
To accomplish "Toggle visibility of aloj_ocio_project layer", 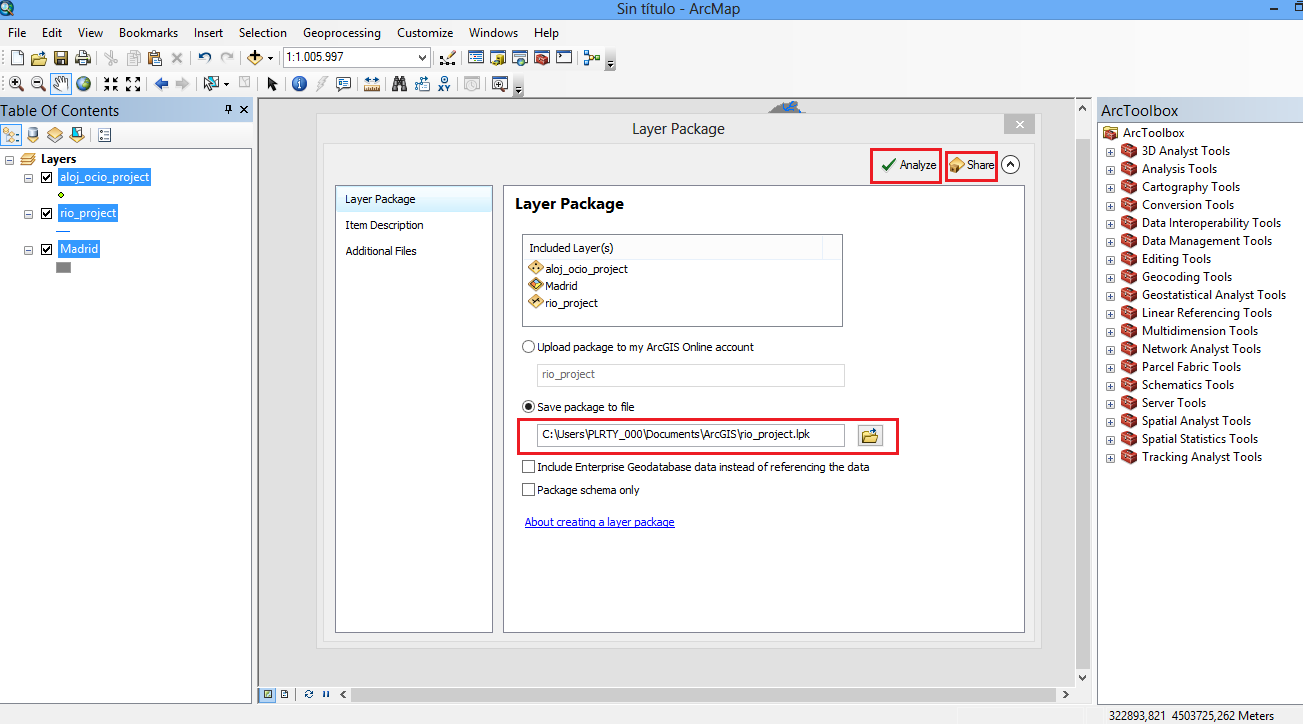I will coord(46,177).
